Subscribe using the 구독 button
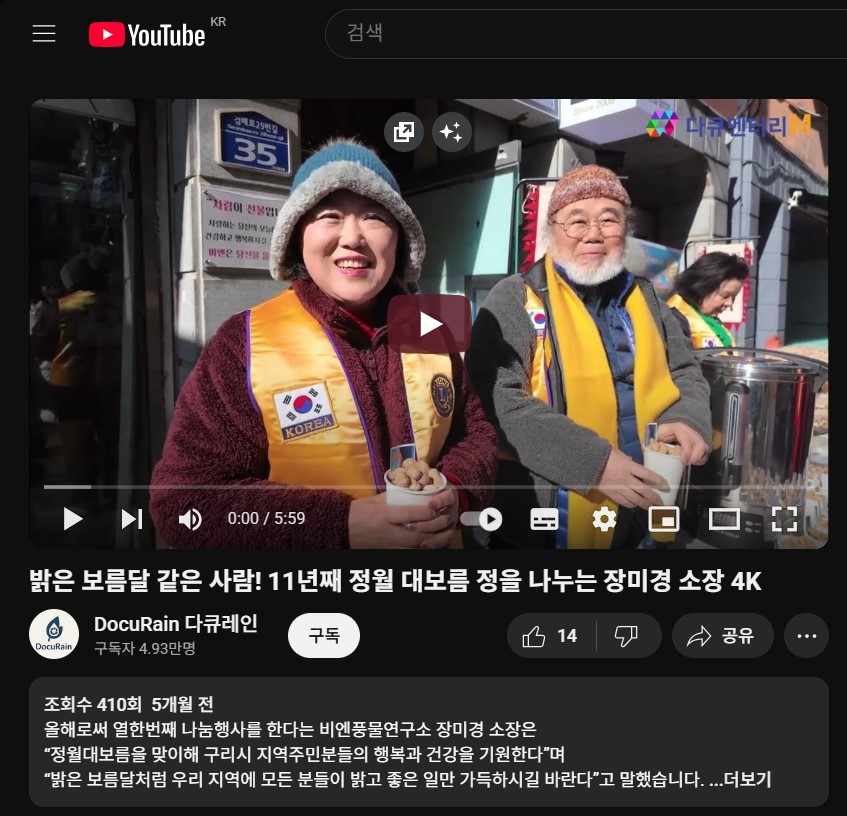847x816 pixels. pos(323,636)
